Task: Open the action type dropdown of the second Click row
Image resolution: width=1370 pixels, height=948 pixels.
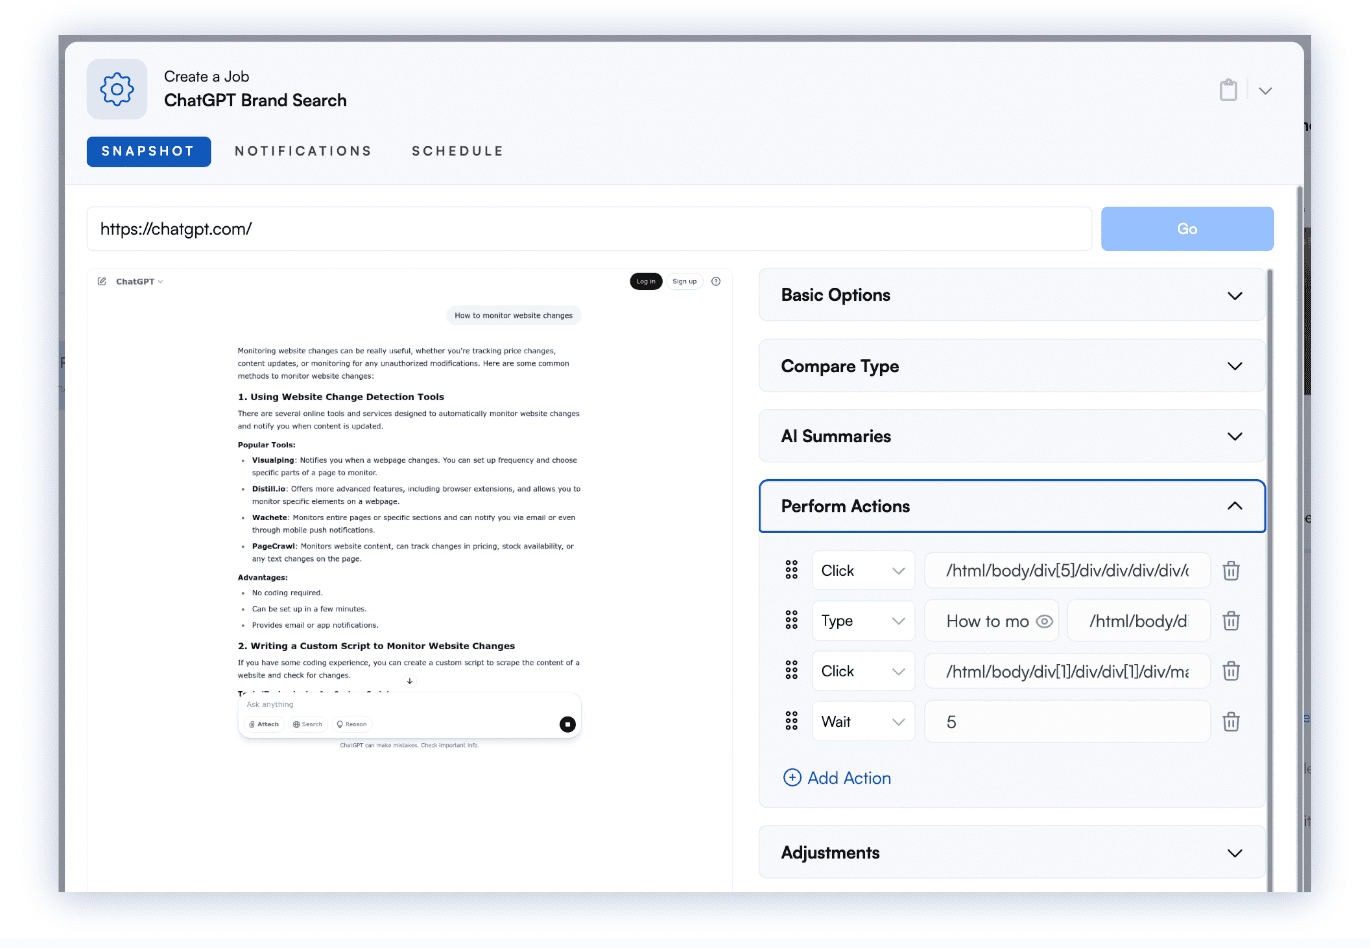Action: (x=863, y=671)
